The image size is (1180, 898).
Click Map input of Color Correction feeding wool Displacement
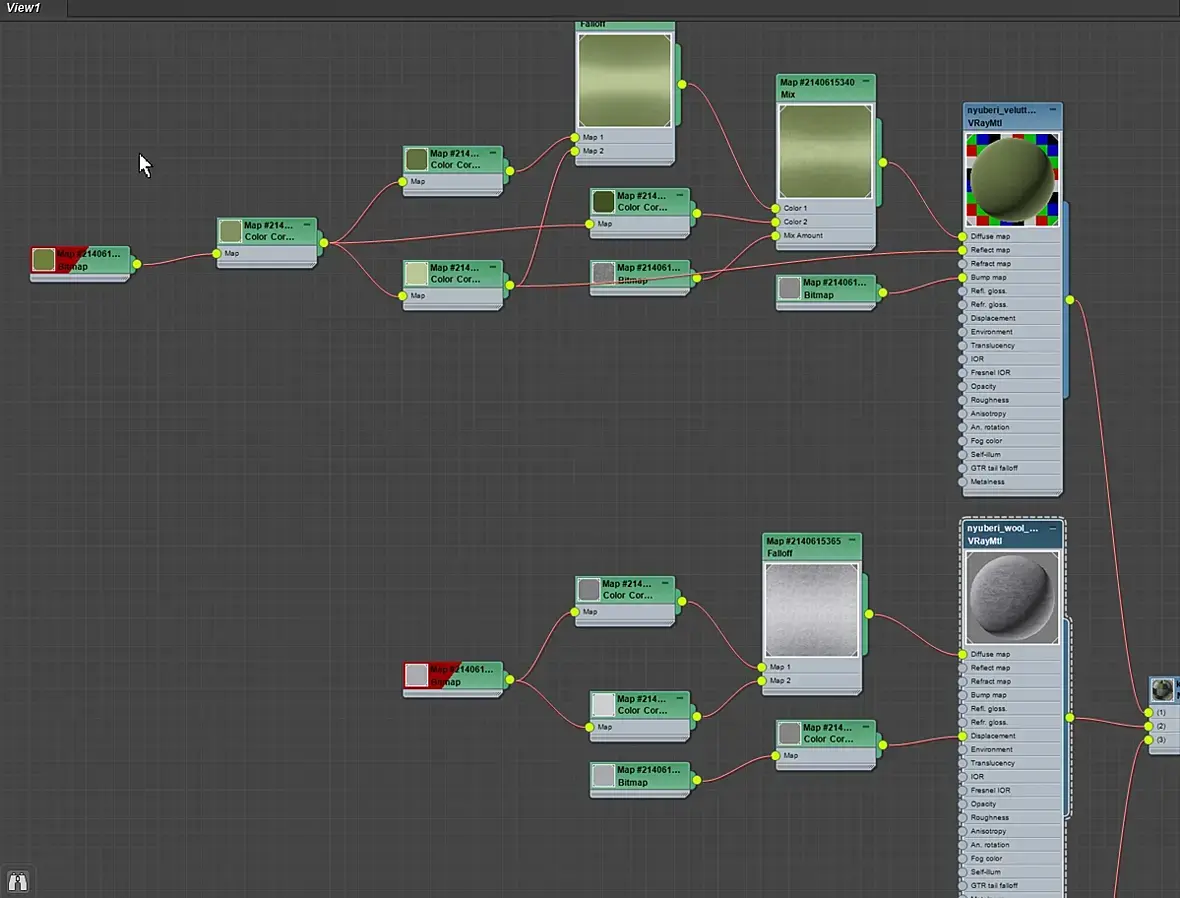pyautogui.click(x=776, y=755)
